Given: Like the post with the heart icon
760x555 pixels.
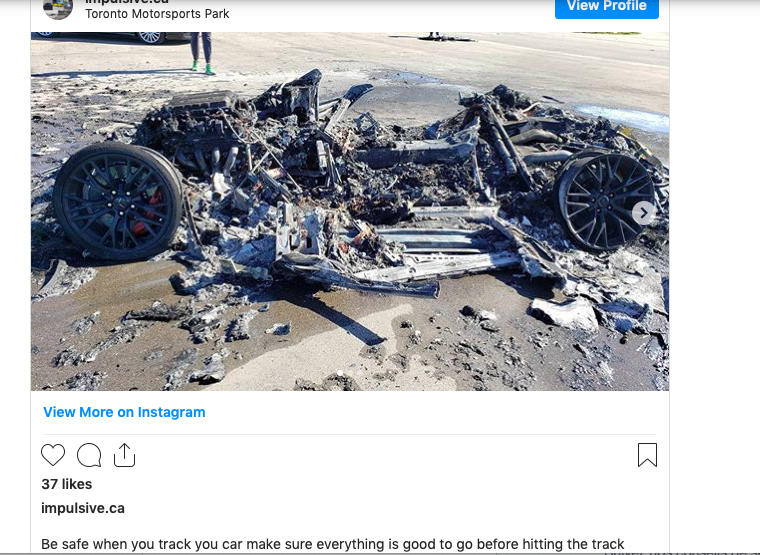Looking at the screenshot, I should point(53,455).
